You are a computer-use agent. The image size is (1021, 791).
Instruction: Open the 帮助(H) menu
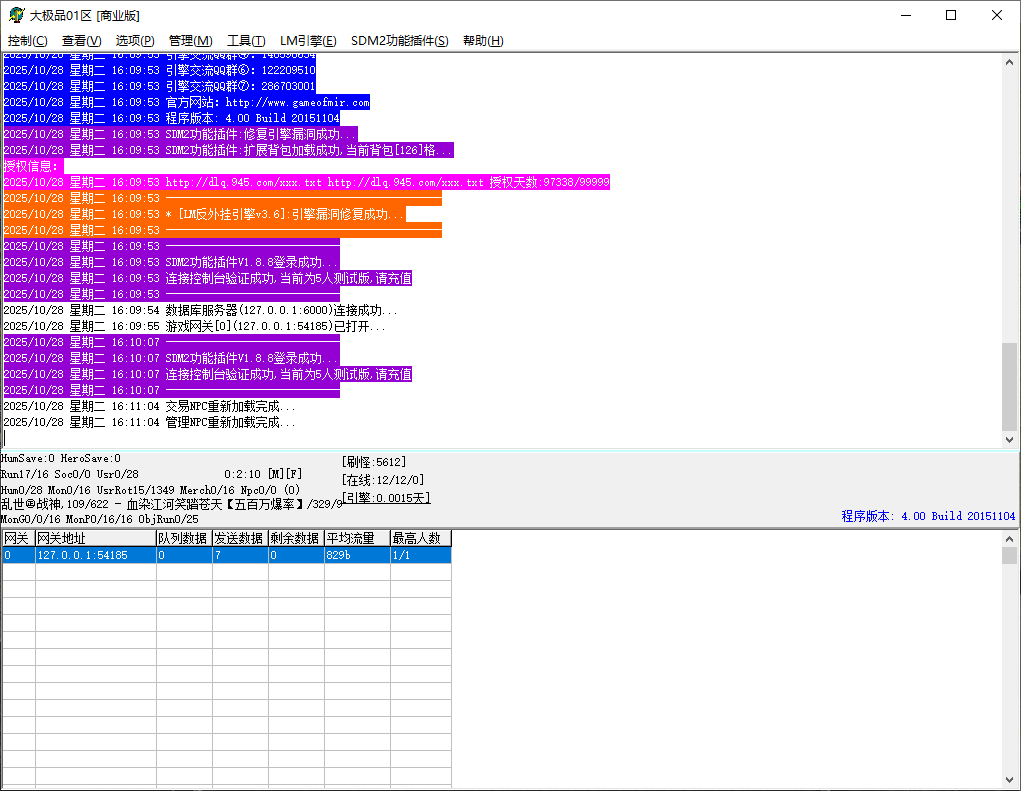[483, 41]
